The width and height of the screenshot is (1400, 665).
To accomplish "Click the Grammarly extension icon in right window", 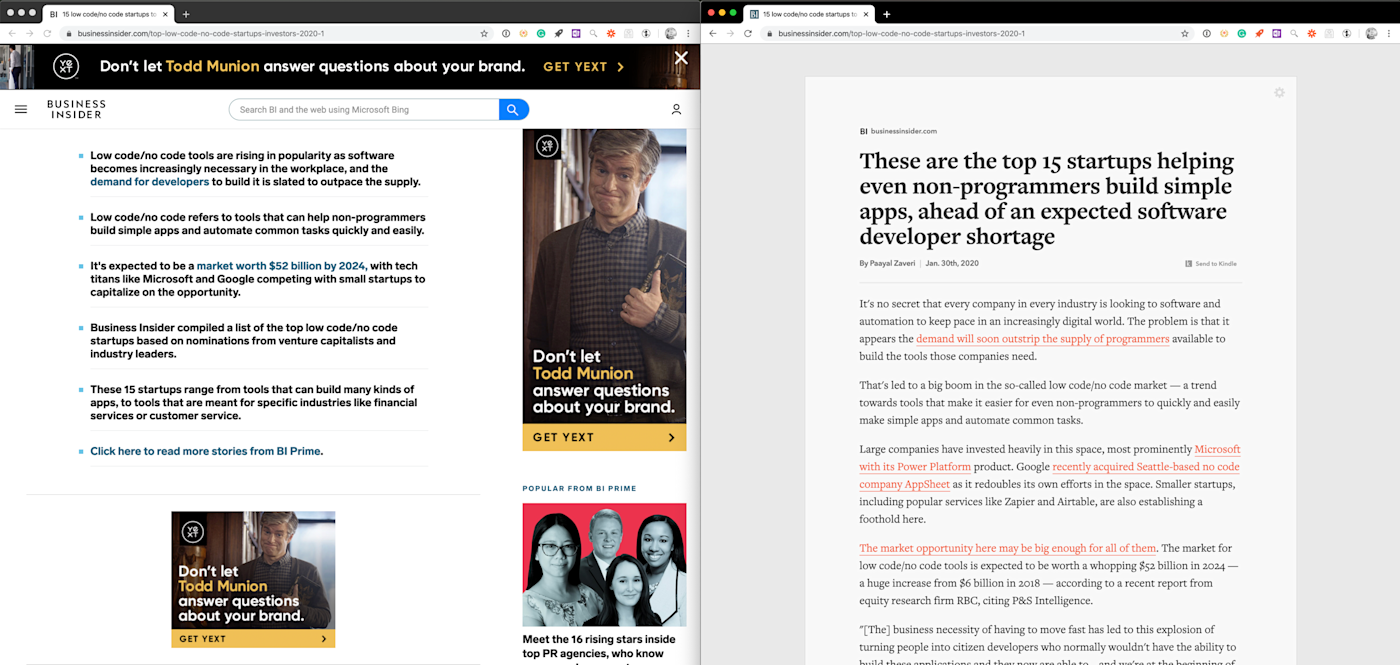I will click(x=1241, y=33).
